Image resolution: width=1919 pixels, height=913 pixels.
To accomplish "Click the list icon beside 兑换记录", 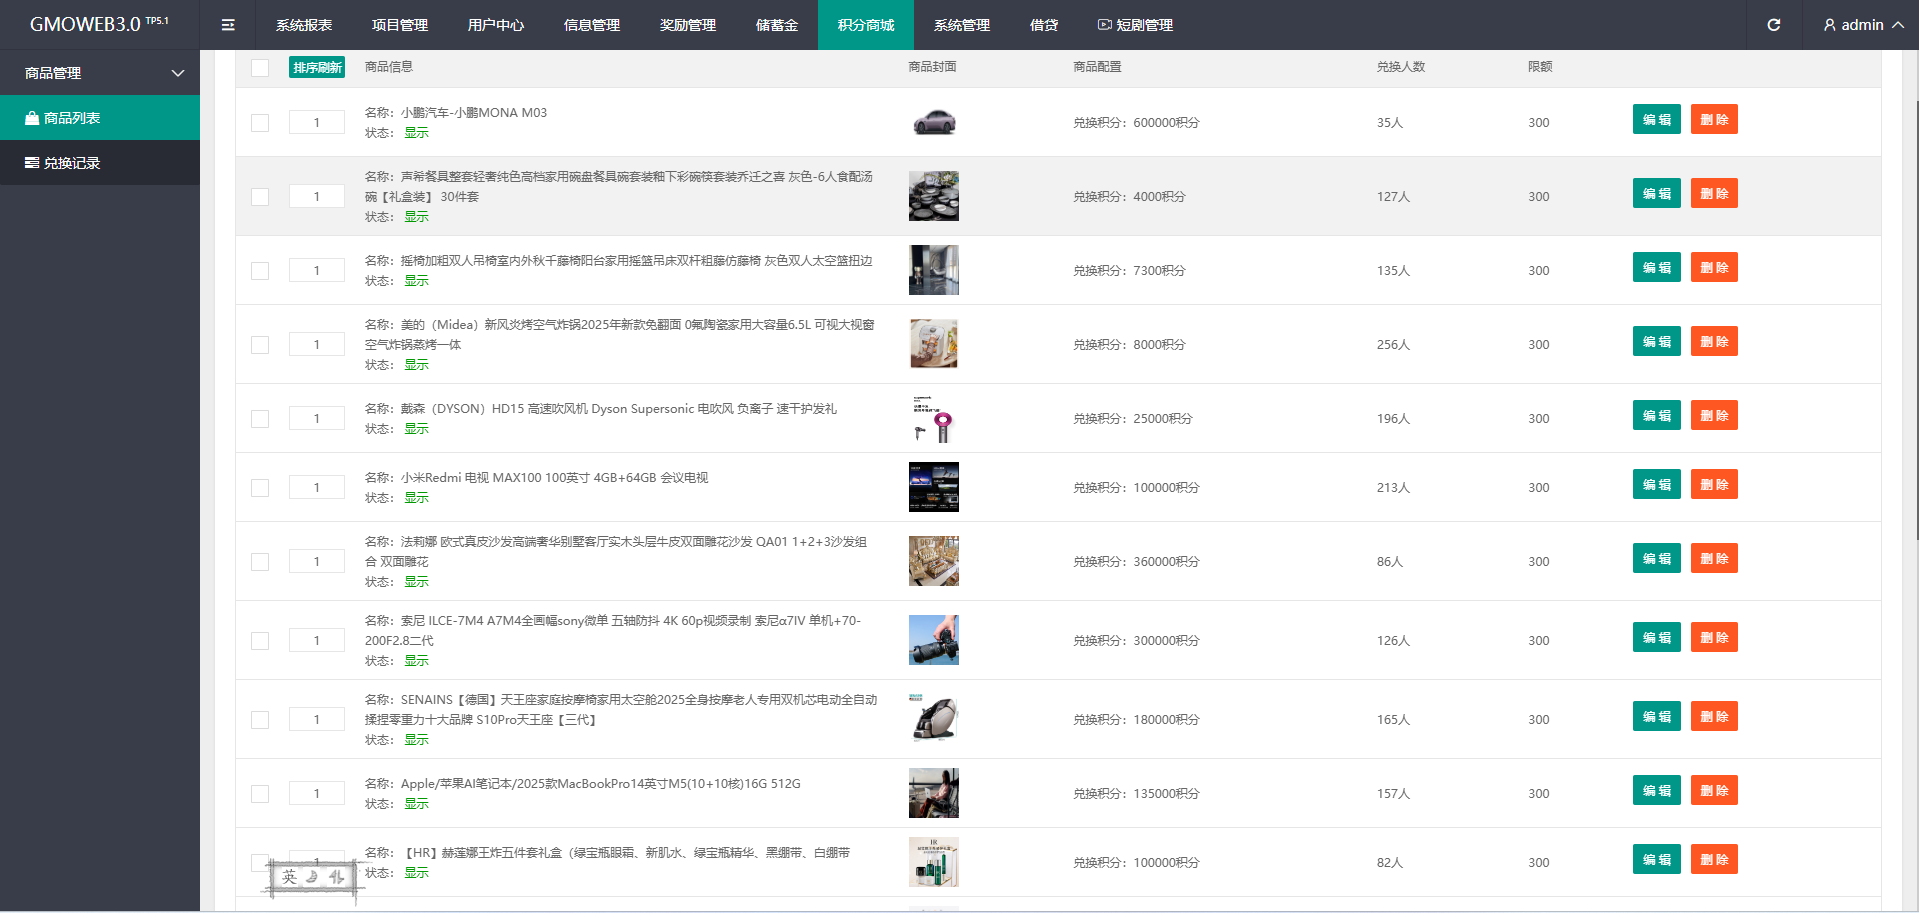I will 32,163.
